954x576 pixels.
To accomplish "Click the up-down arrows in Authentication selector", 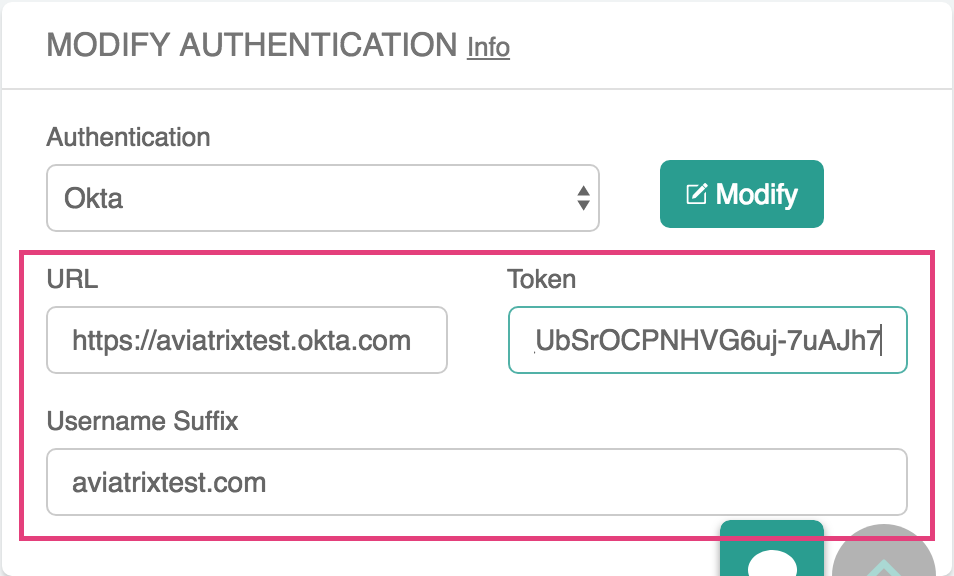I will coord(583,198).
